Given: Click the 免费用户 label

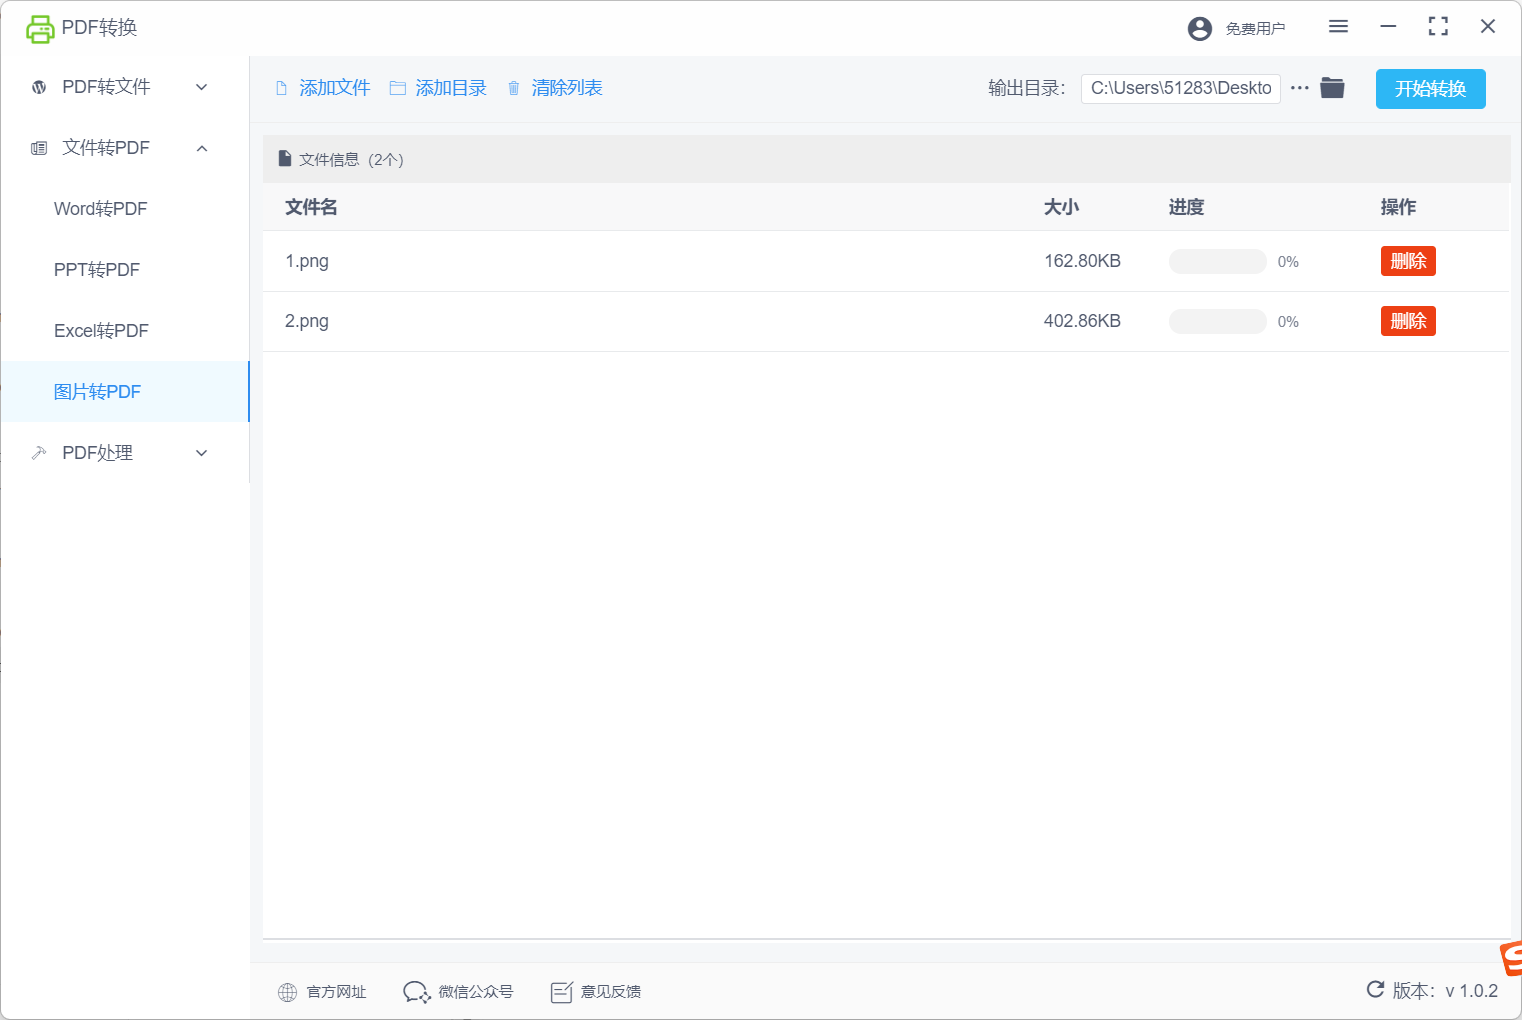Looking at the screenshot, I should [1256, 29].
